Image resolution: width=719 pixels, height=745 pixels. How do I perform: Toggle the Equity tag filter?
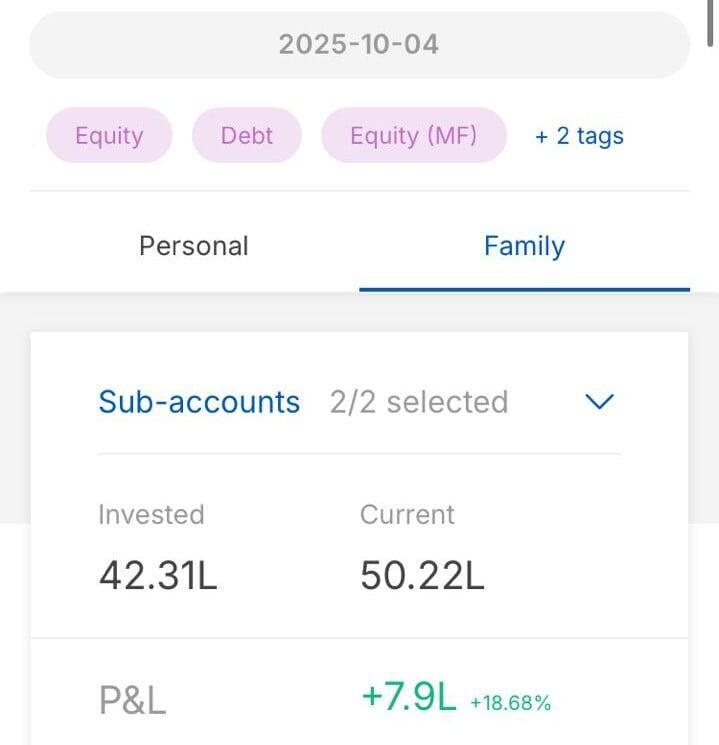click(109, 136)
